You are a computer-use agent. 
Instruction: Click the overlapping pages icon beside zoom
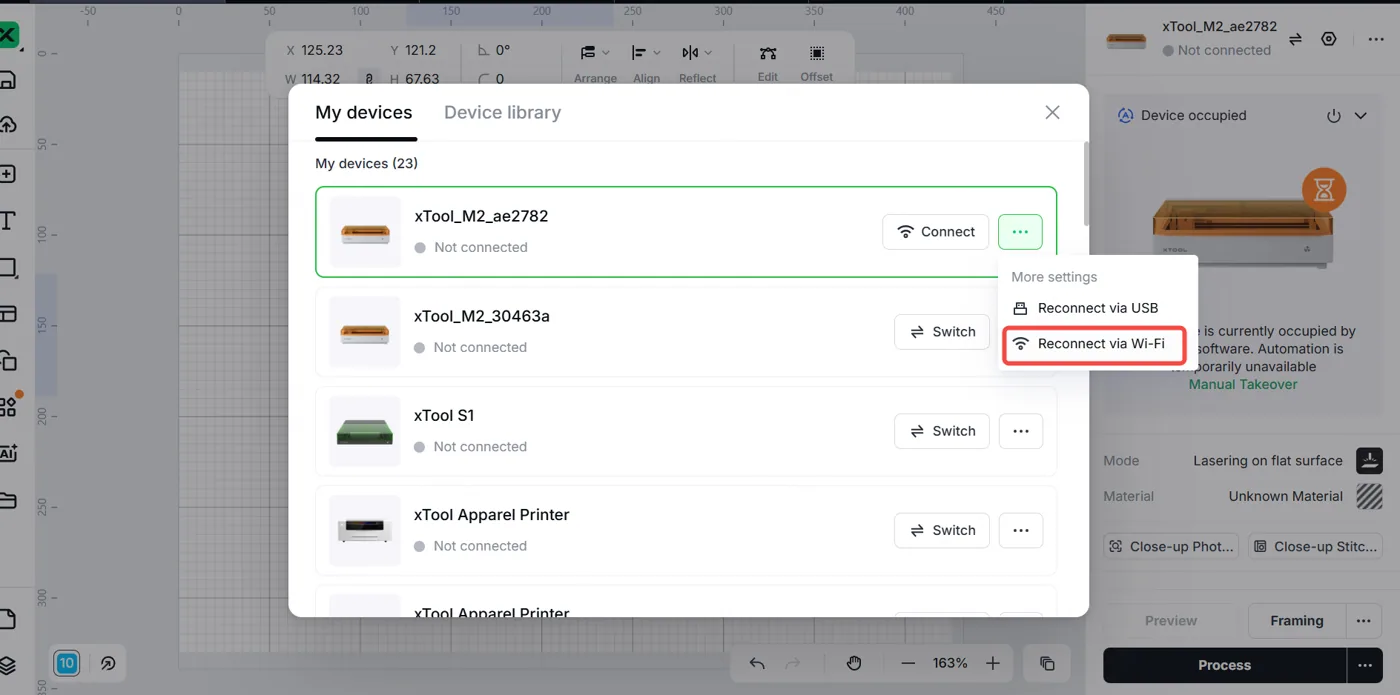[1047, 663]
